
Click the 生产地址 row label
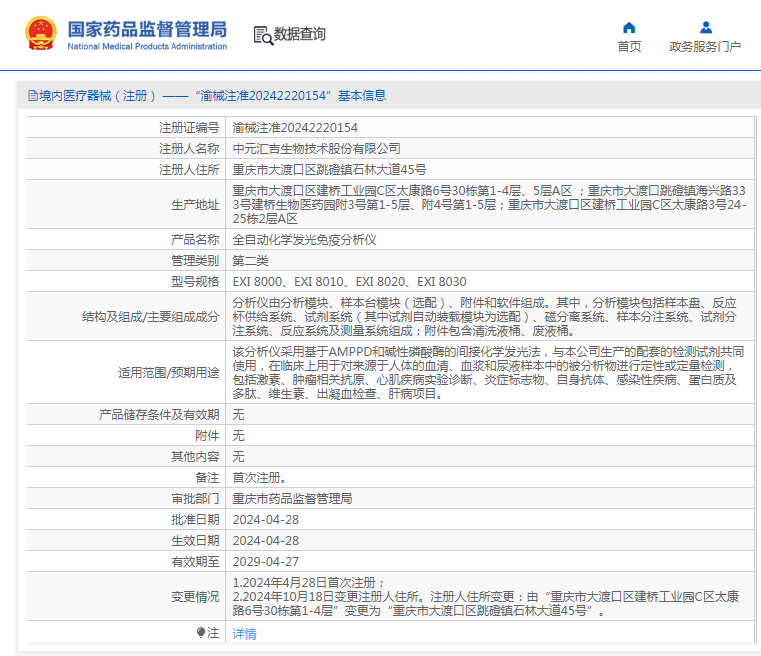click(x=195, y=205)
